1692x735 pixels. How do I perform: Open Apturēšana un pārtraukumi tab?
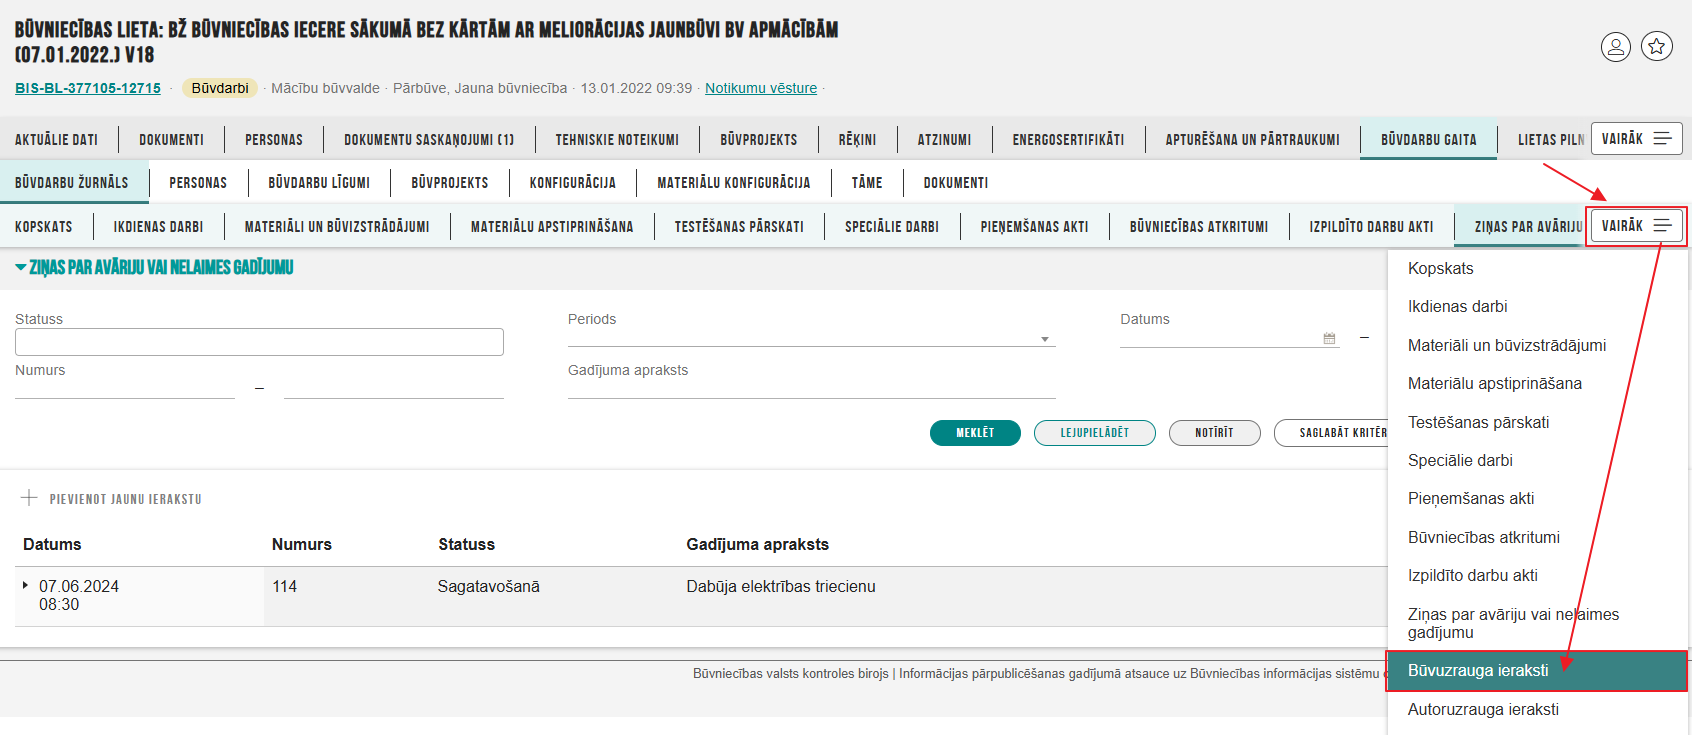coord(1252,140)
